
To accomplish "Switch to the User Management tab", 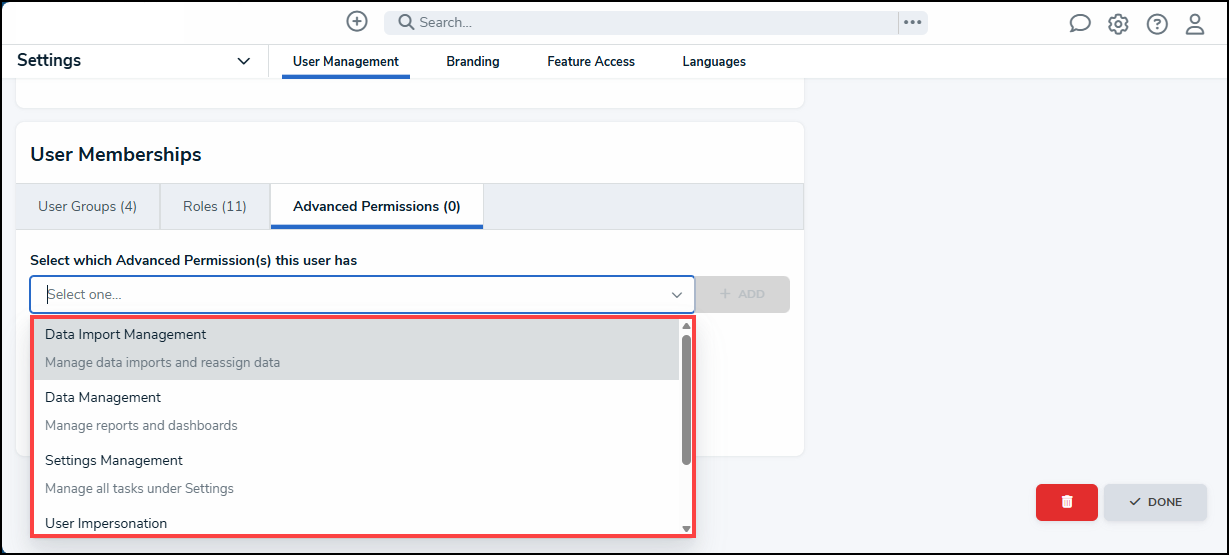I will click(346, 62).
